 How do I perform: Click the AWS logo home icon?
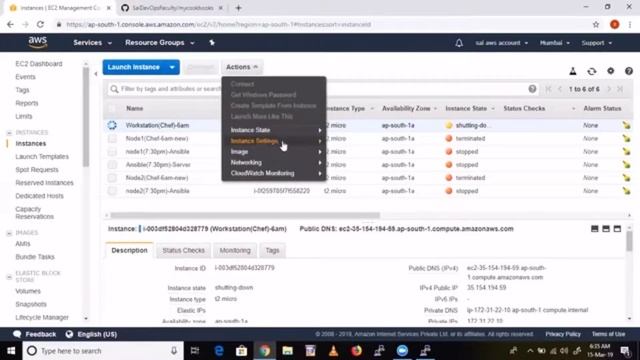point(38,42)
